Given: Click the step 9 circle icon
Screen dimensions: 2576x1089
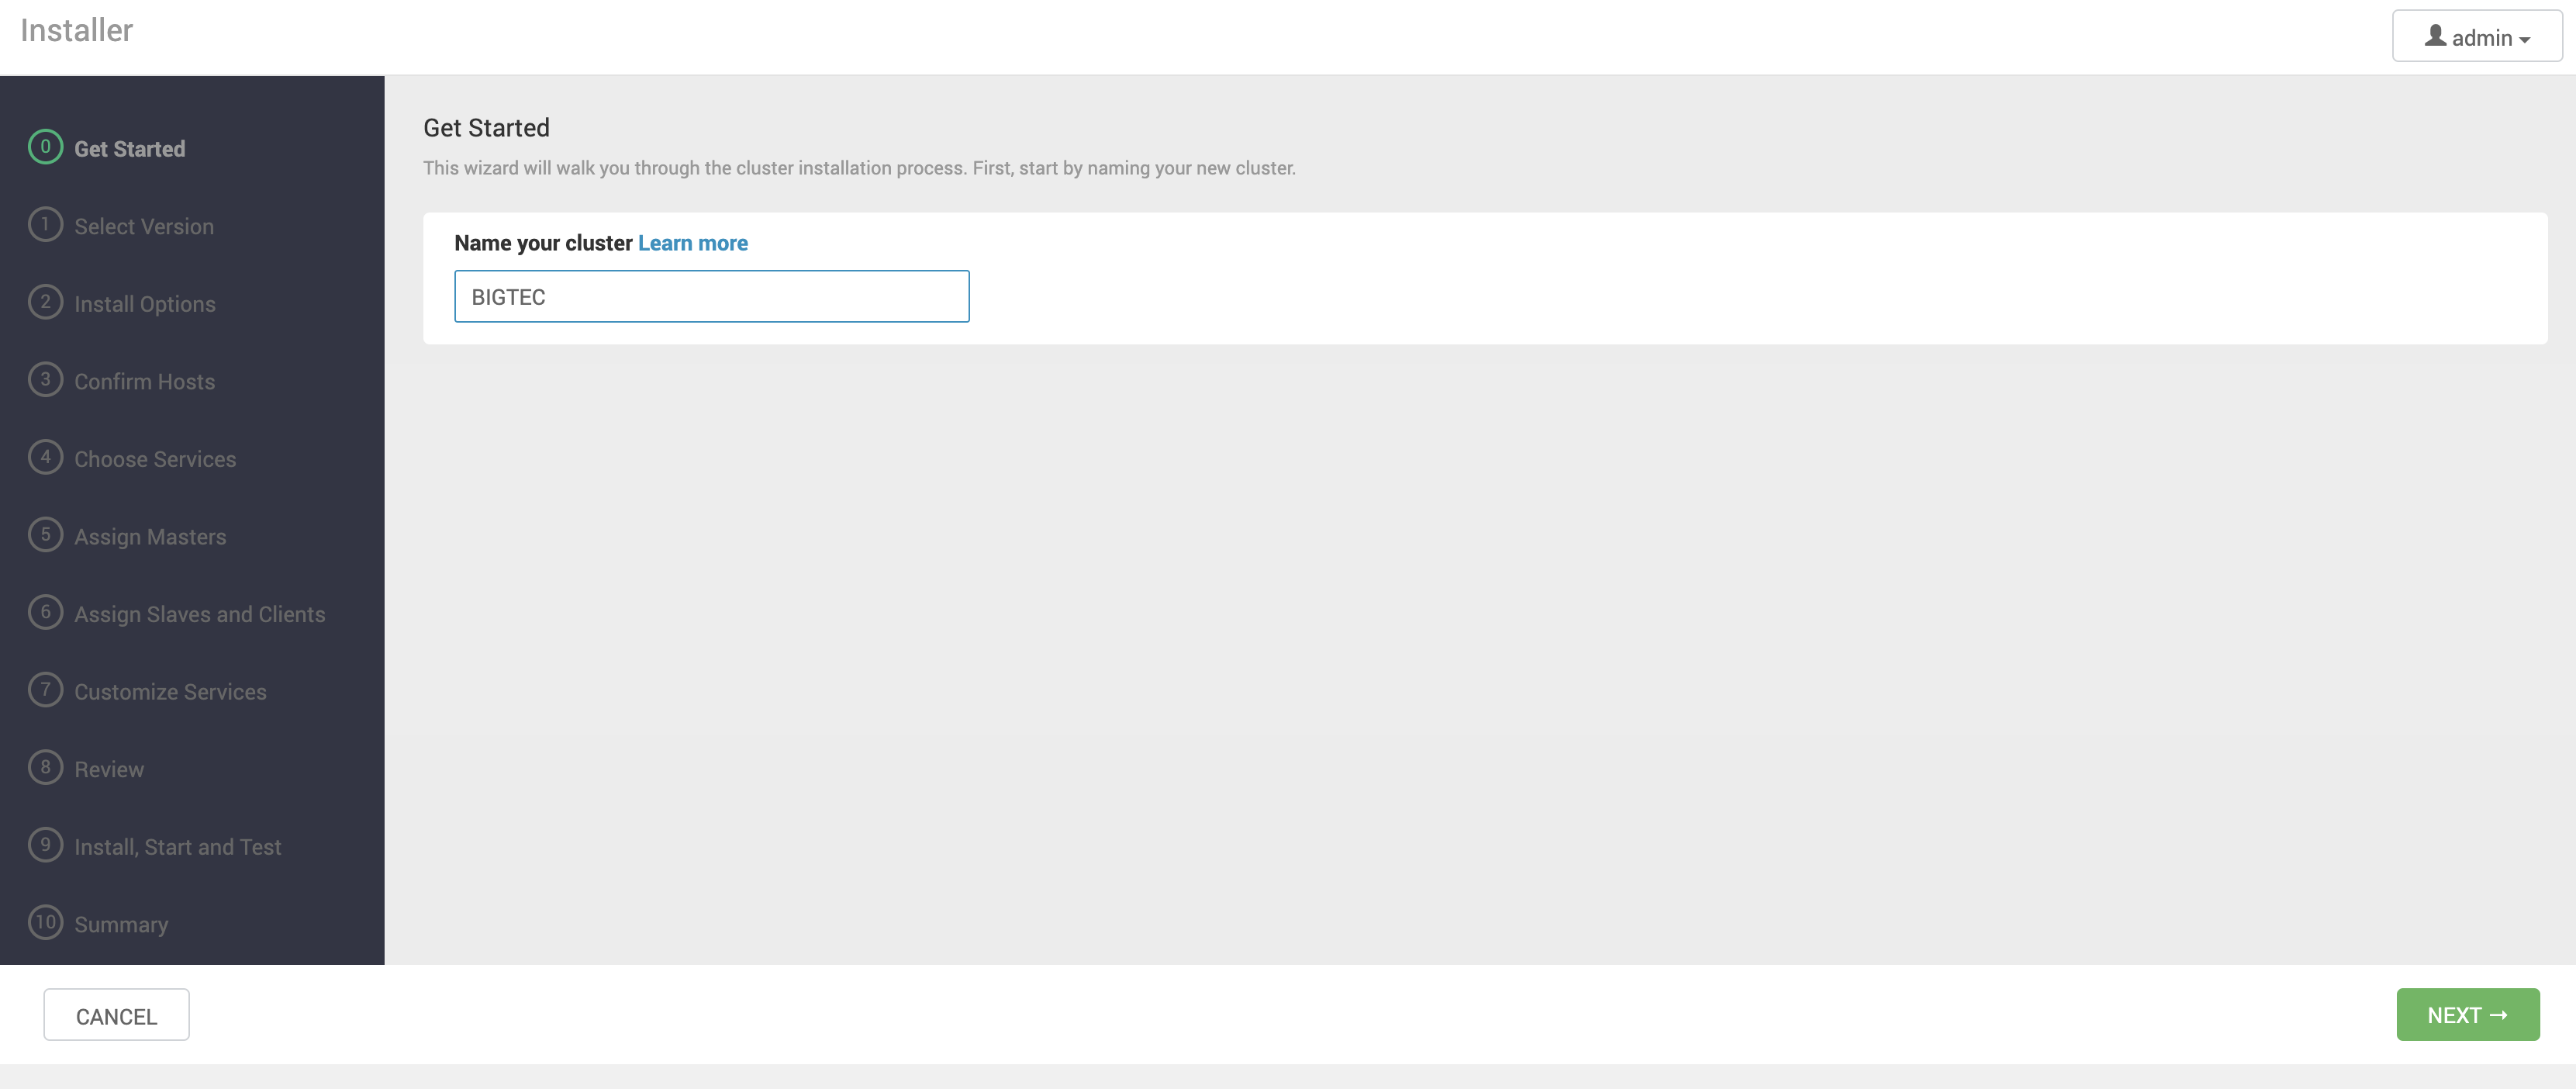Looking at the screenshot, I should pos(45,845).
